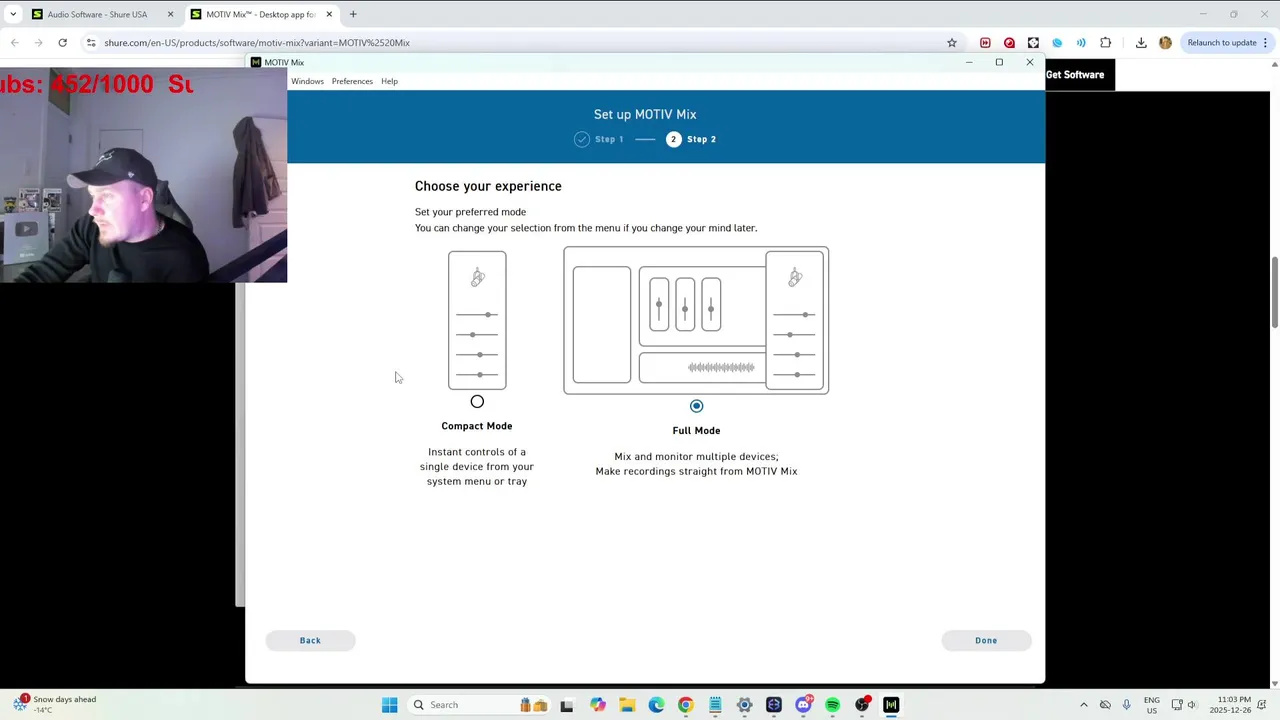
Task: Open the volume control in system tray
Action: tap(1192, 705)
